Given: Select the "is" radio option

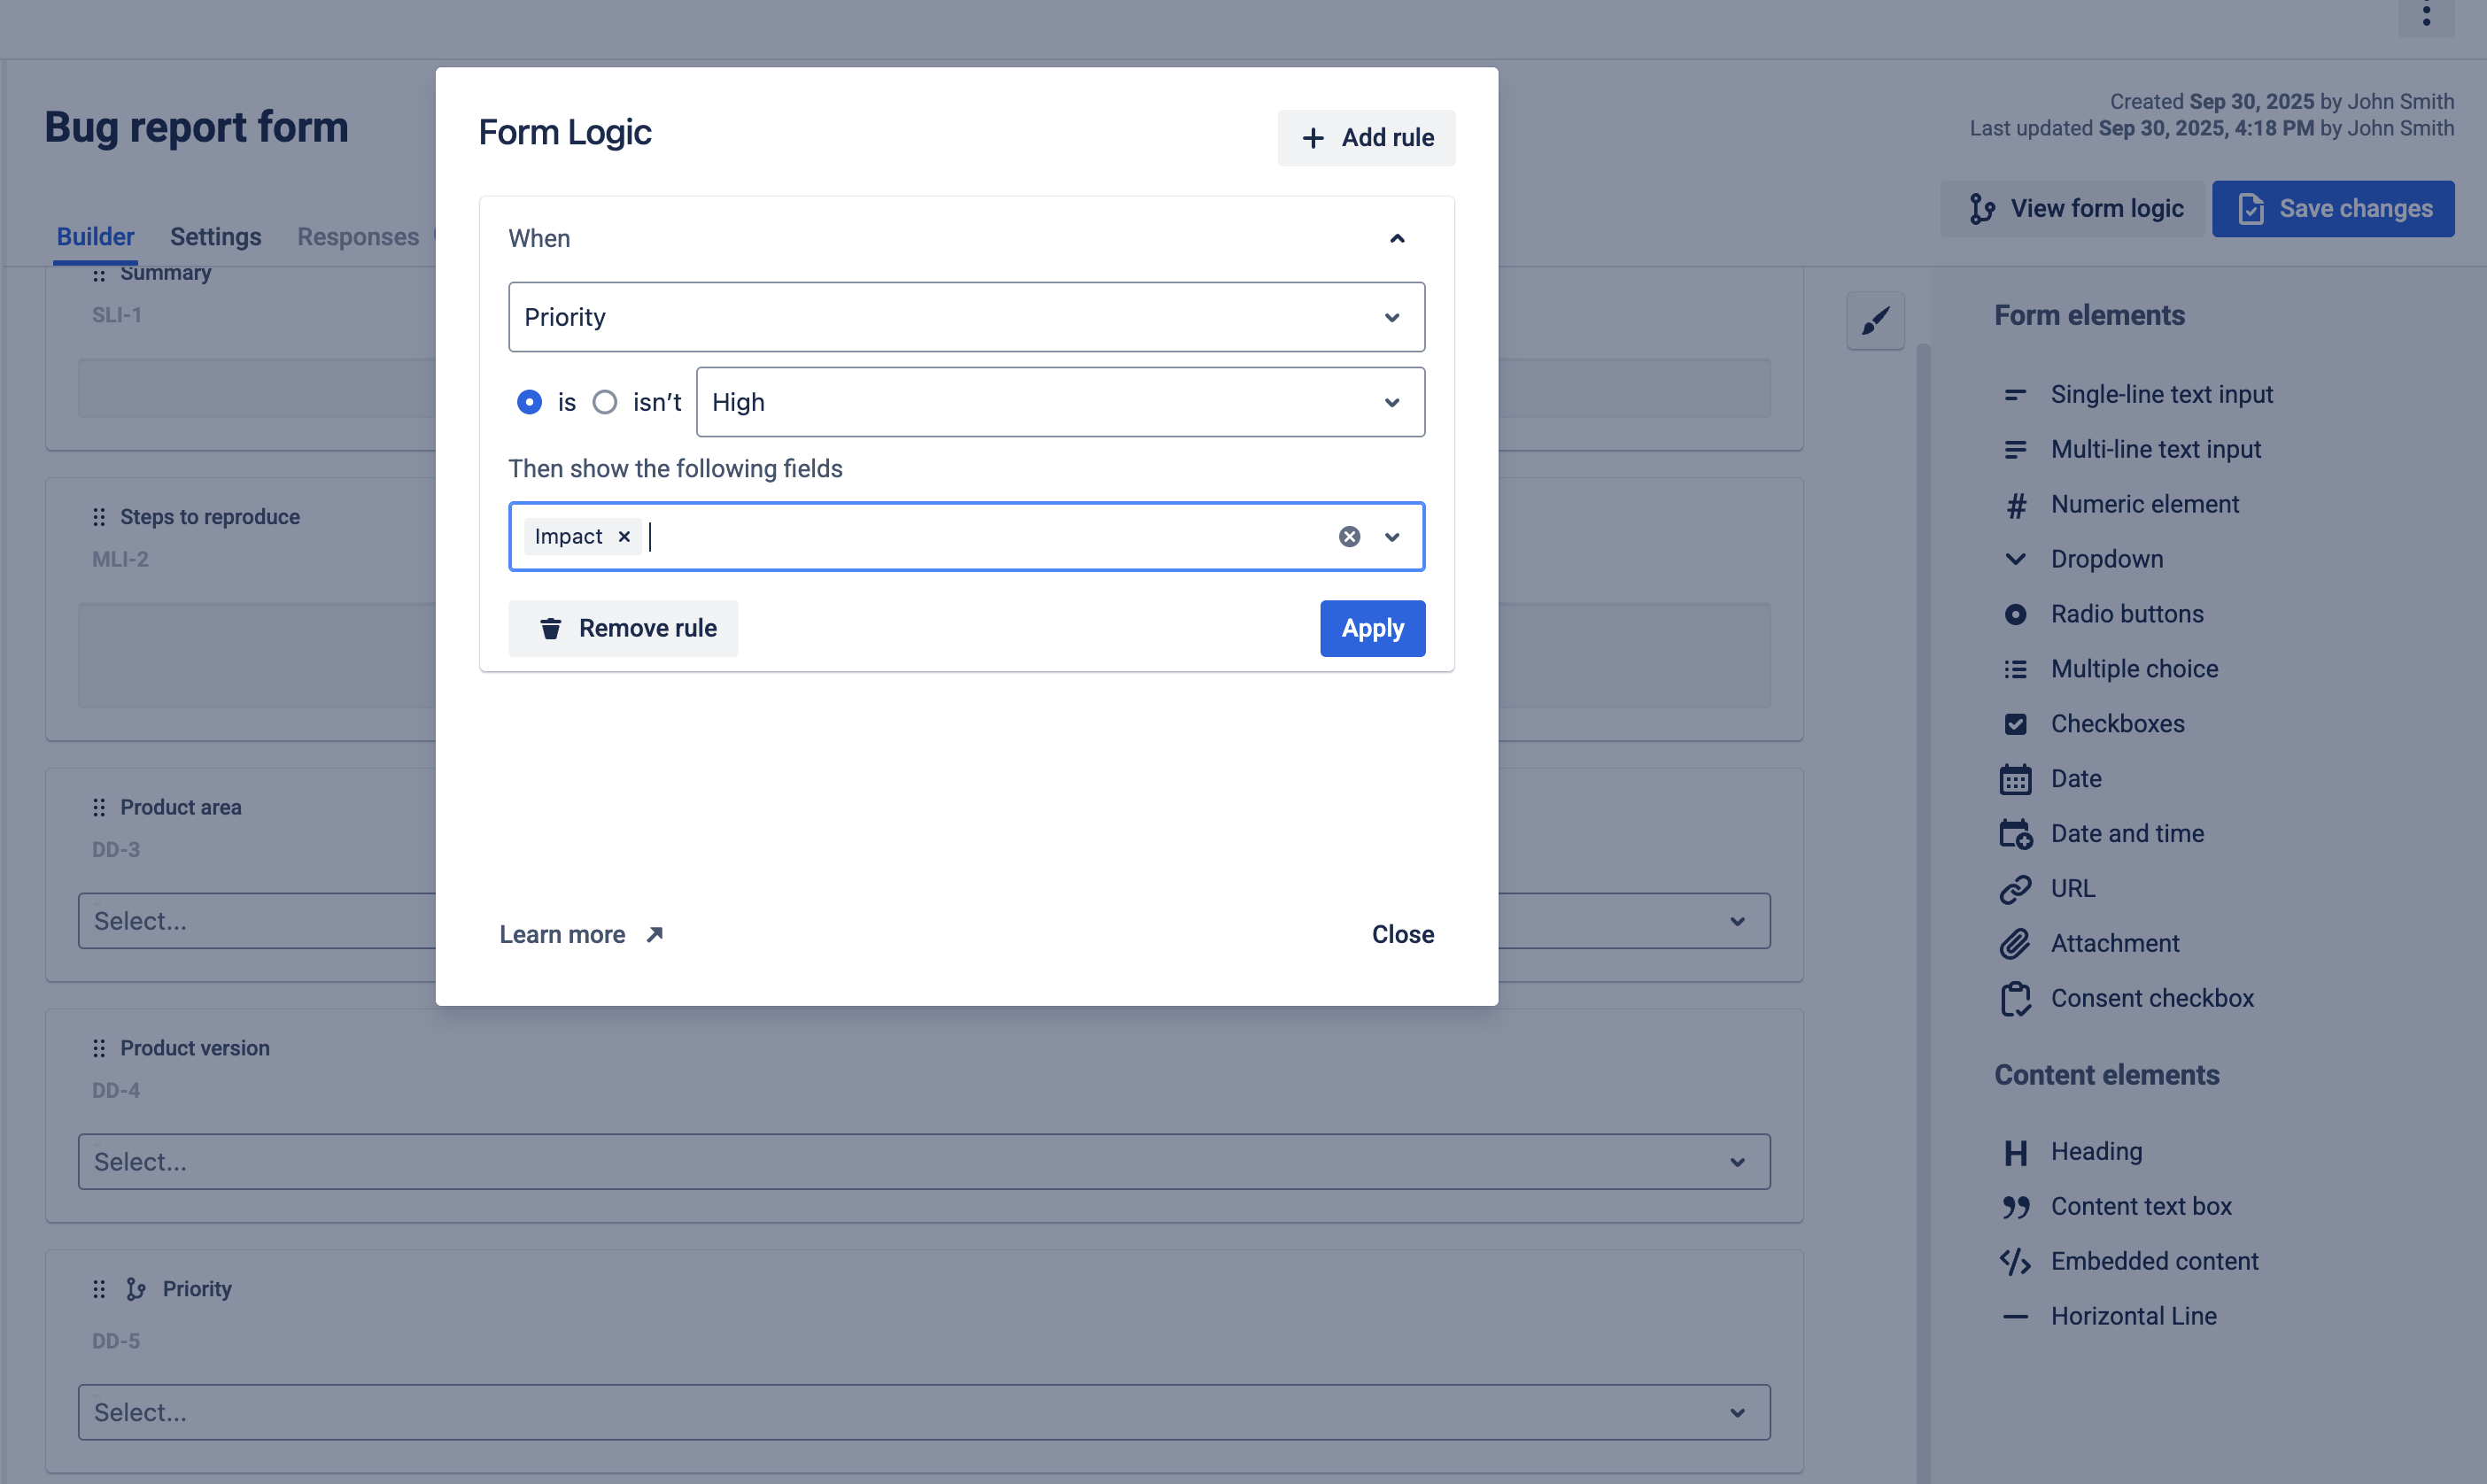Looking at the screenshot, I should tap(530, 402).
